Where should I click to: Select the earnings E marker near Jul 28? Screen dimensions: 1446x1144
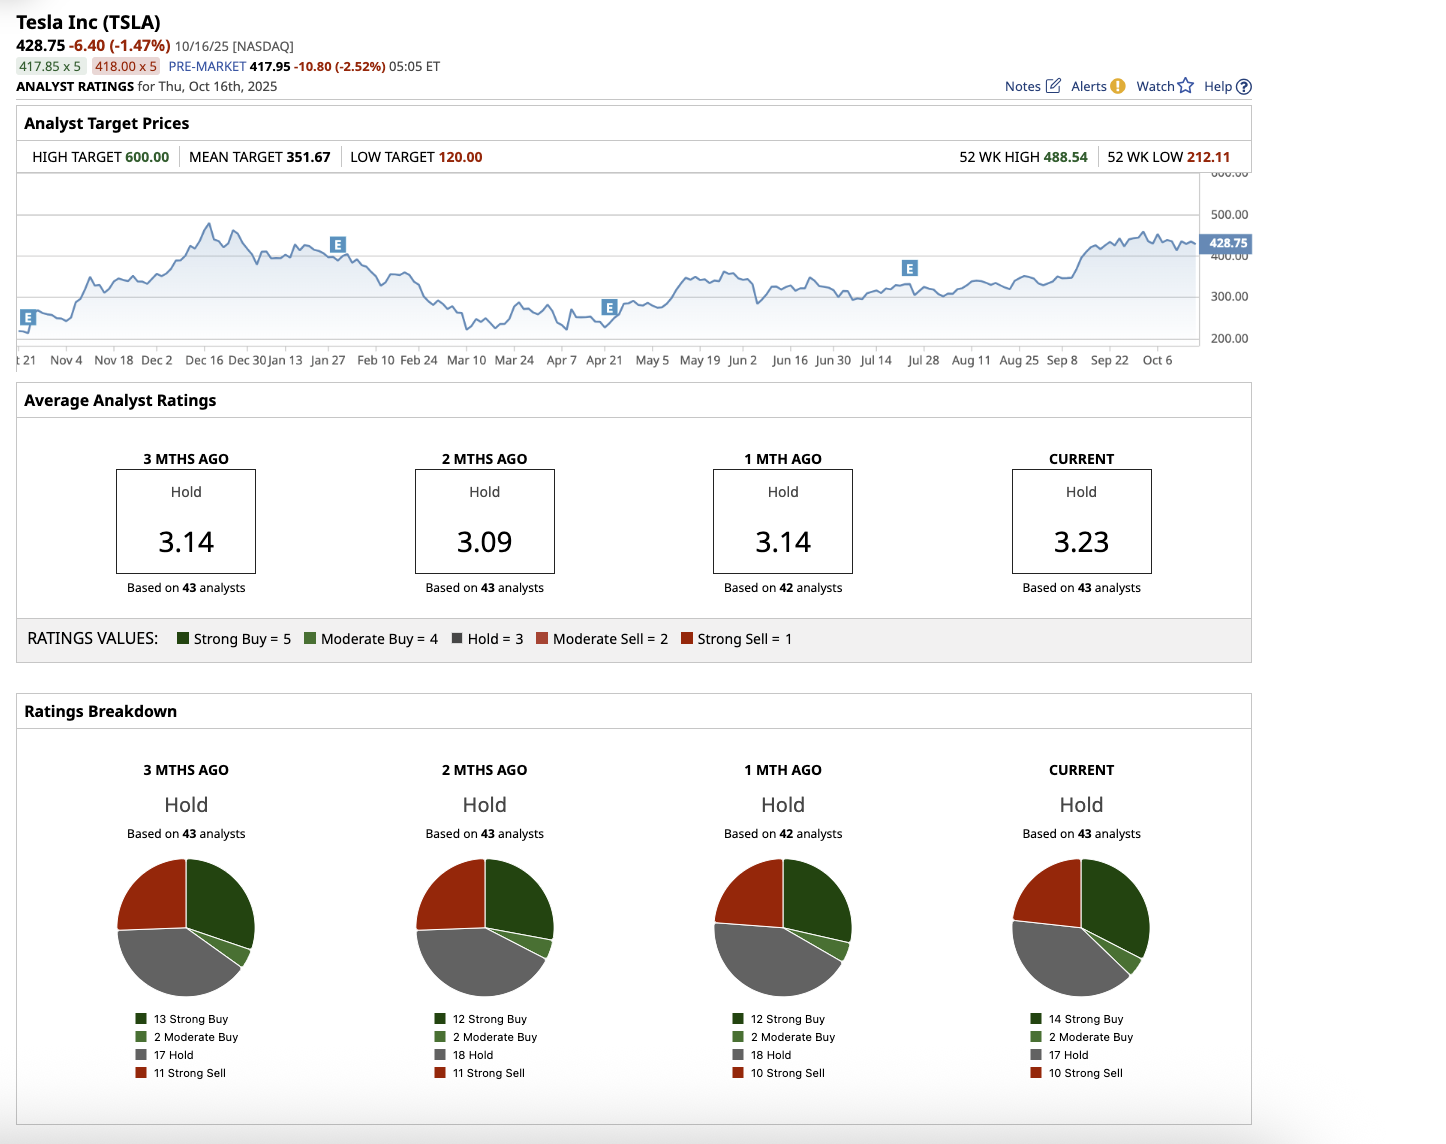(909, 268)
